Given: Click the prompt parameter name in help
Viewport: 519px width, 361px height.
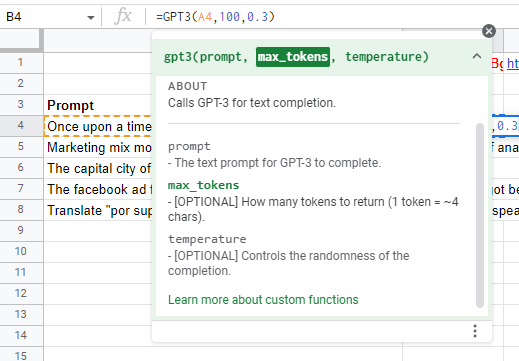Looking at the screenshot, I should pyautogui.click(x=189, y=146).
